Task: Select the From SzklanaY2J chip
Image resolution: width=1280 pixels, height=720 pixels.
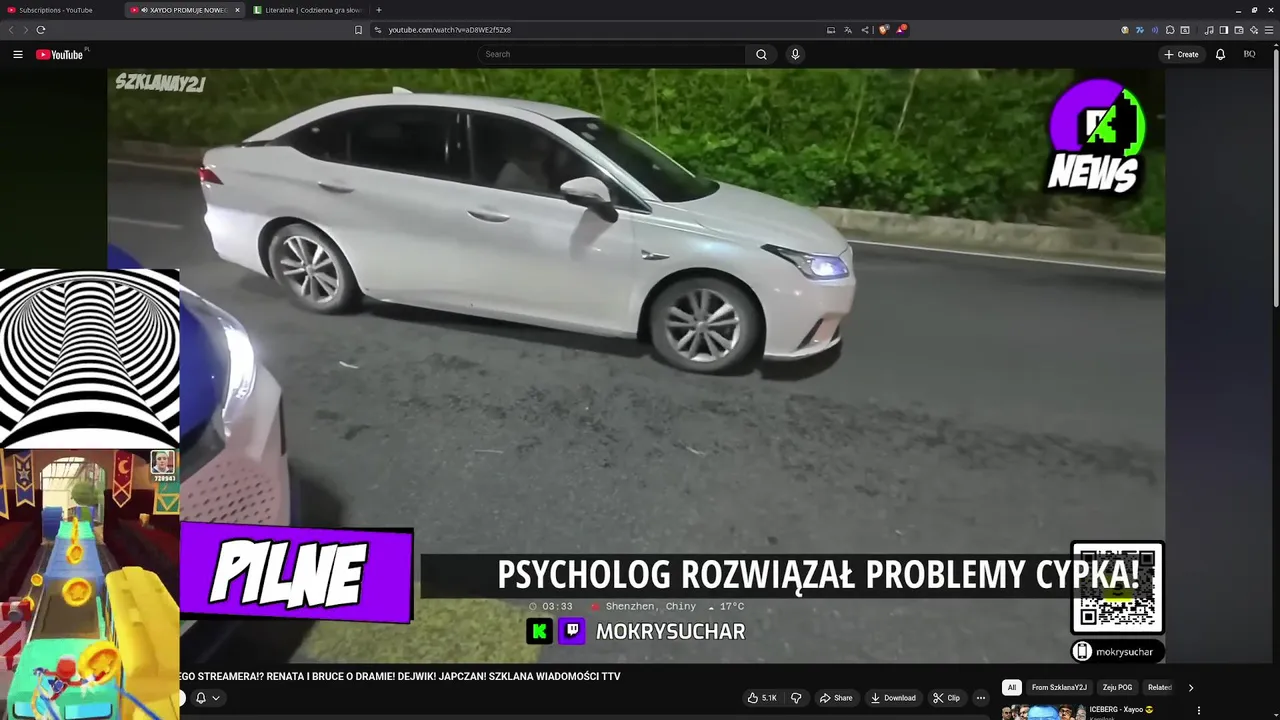Action: (1059, 687)
